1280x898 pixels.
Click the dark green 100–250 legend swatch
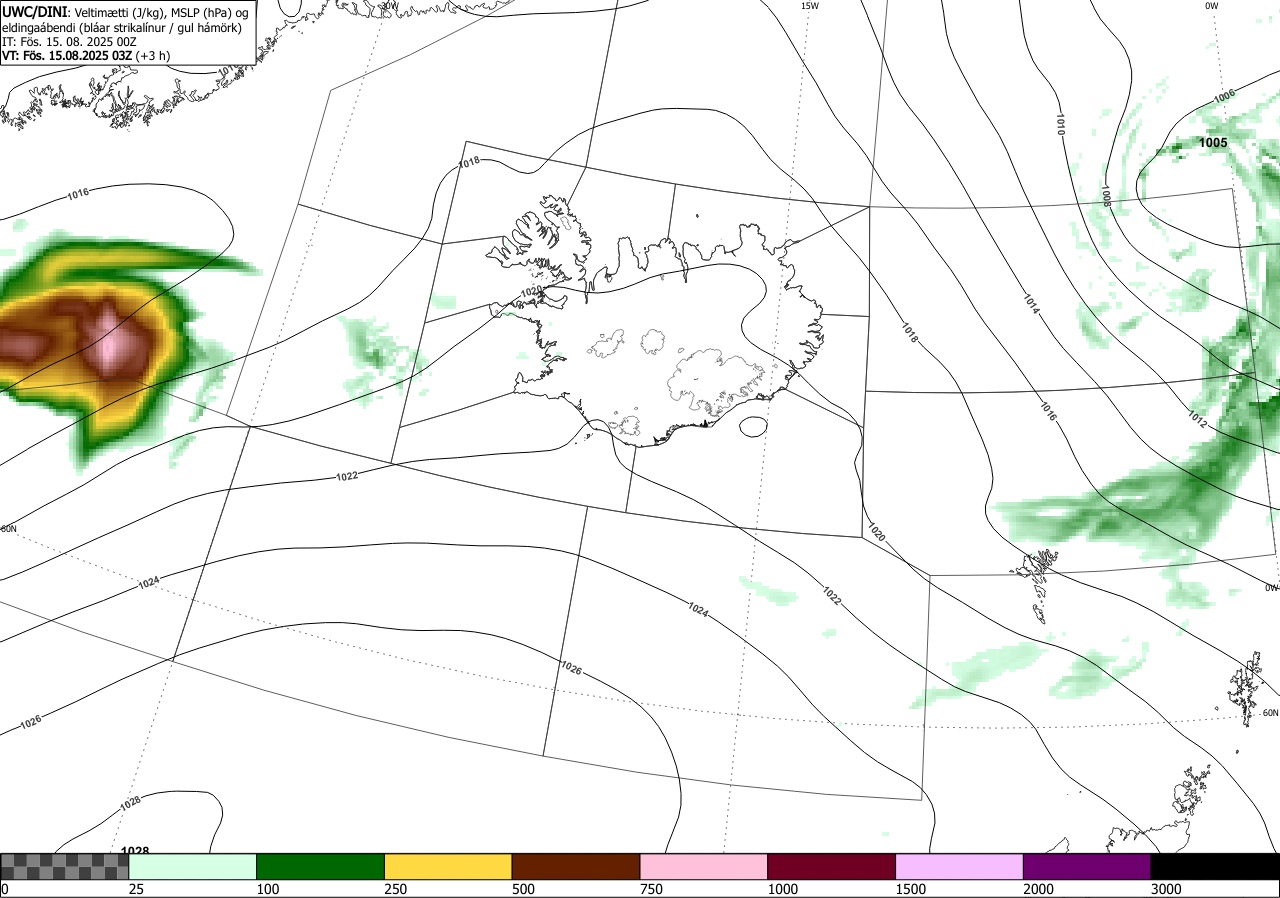pyautogui.click(x=321, y=866)
